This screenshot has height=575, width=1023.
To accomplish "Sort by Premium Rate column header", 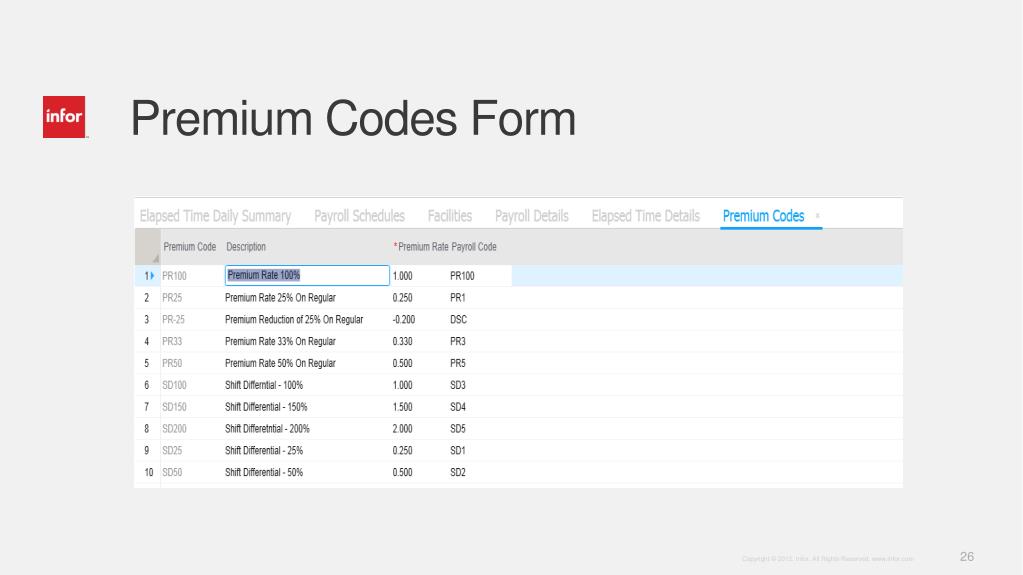I will coord(421,247).
